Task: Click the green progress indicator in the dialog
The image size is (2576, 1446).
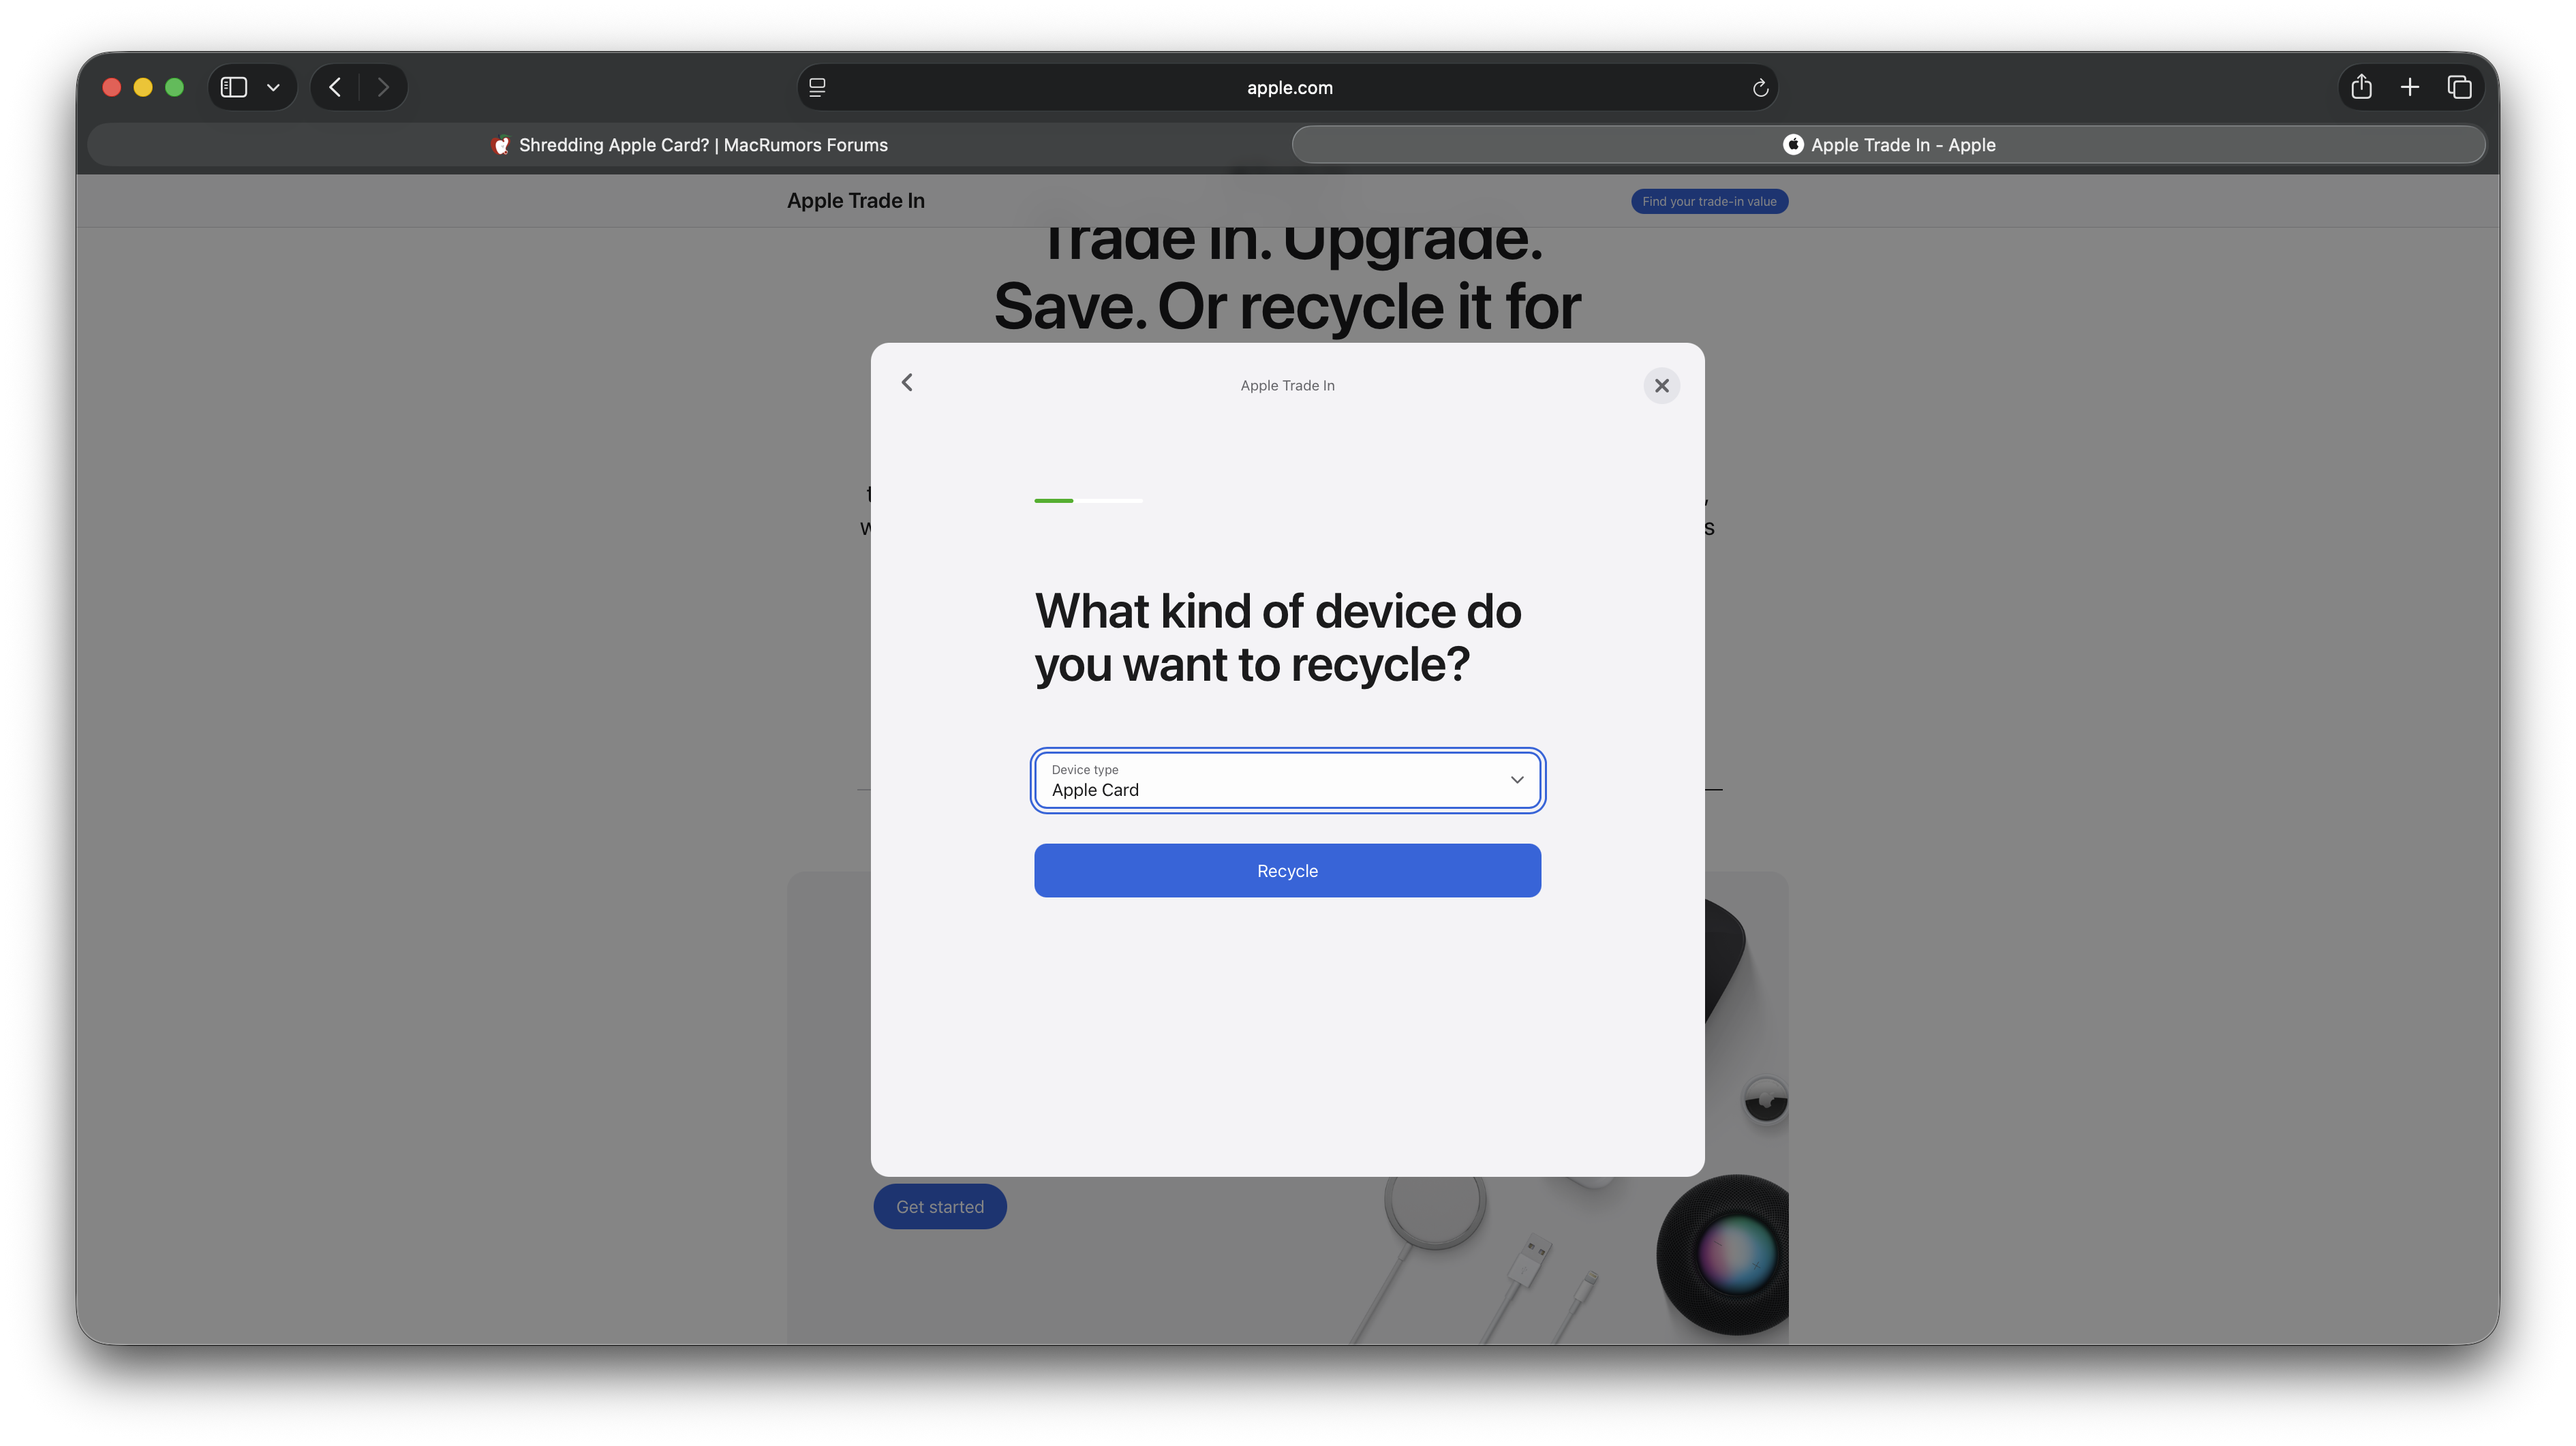Action: click(1054, 500)
